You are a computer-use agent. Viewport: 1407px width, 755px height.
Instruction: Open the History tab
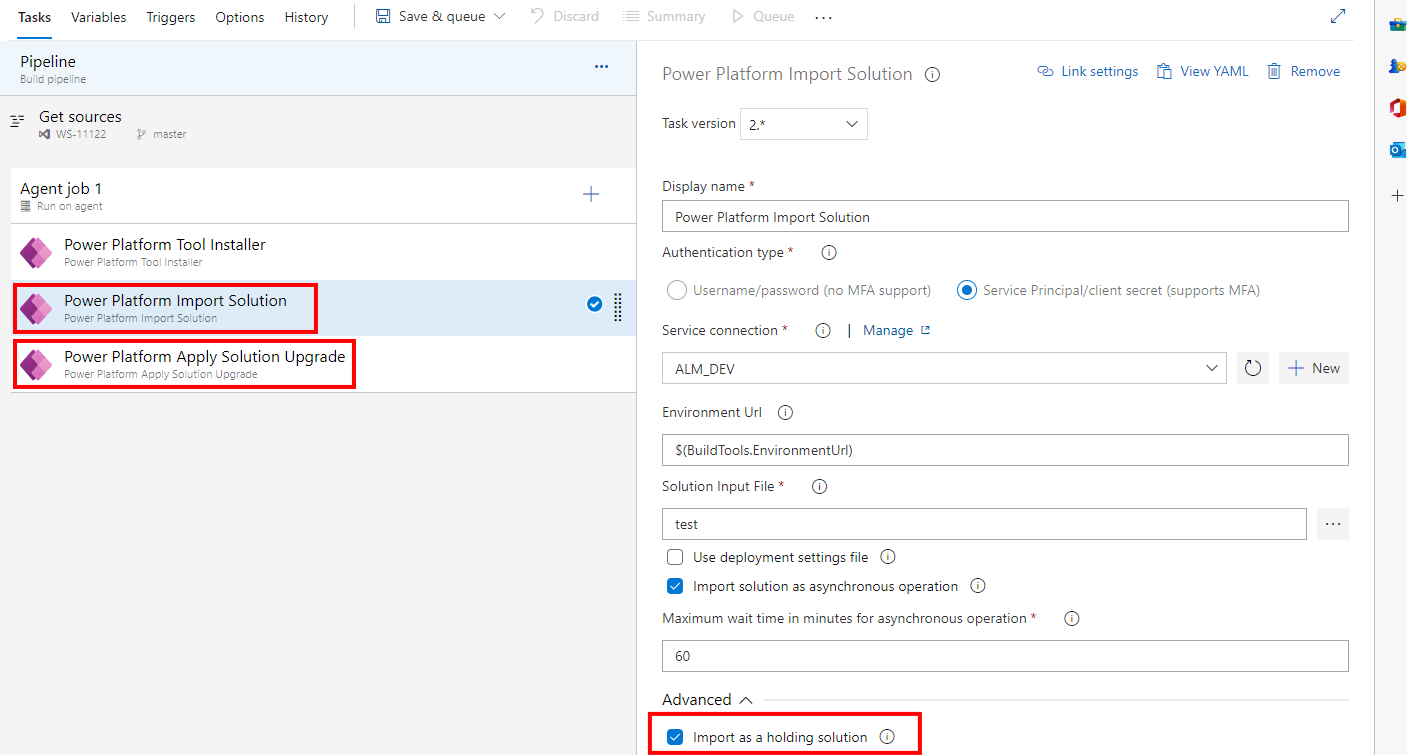[305, 16]
